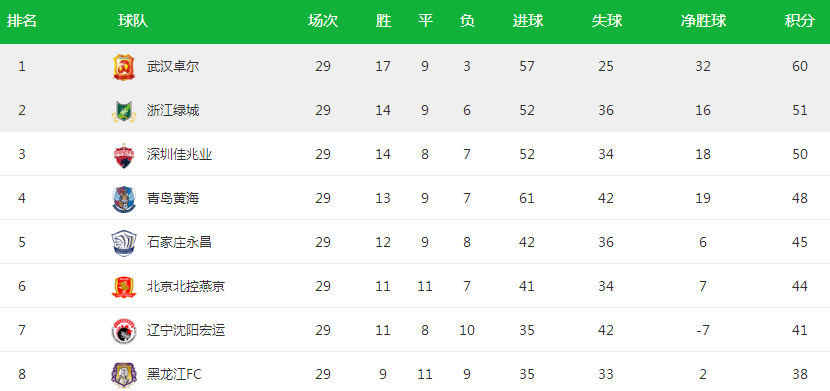Click the 青岛黄海 team logo
The height and width of the screenshot is (391, 830).
[x=124, y=199]
